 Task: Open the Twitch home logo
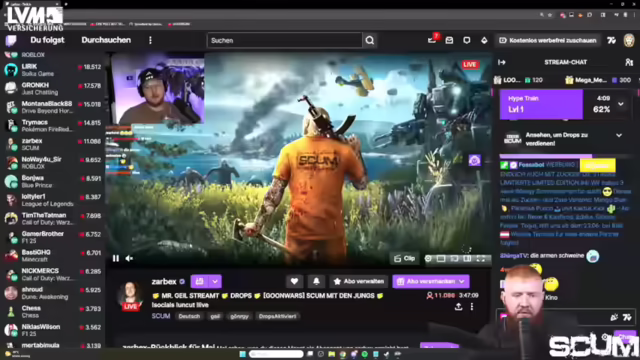pyautogui.click(x=11, y=40)
